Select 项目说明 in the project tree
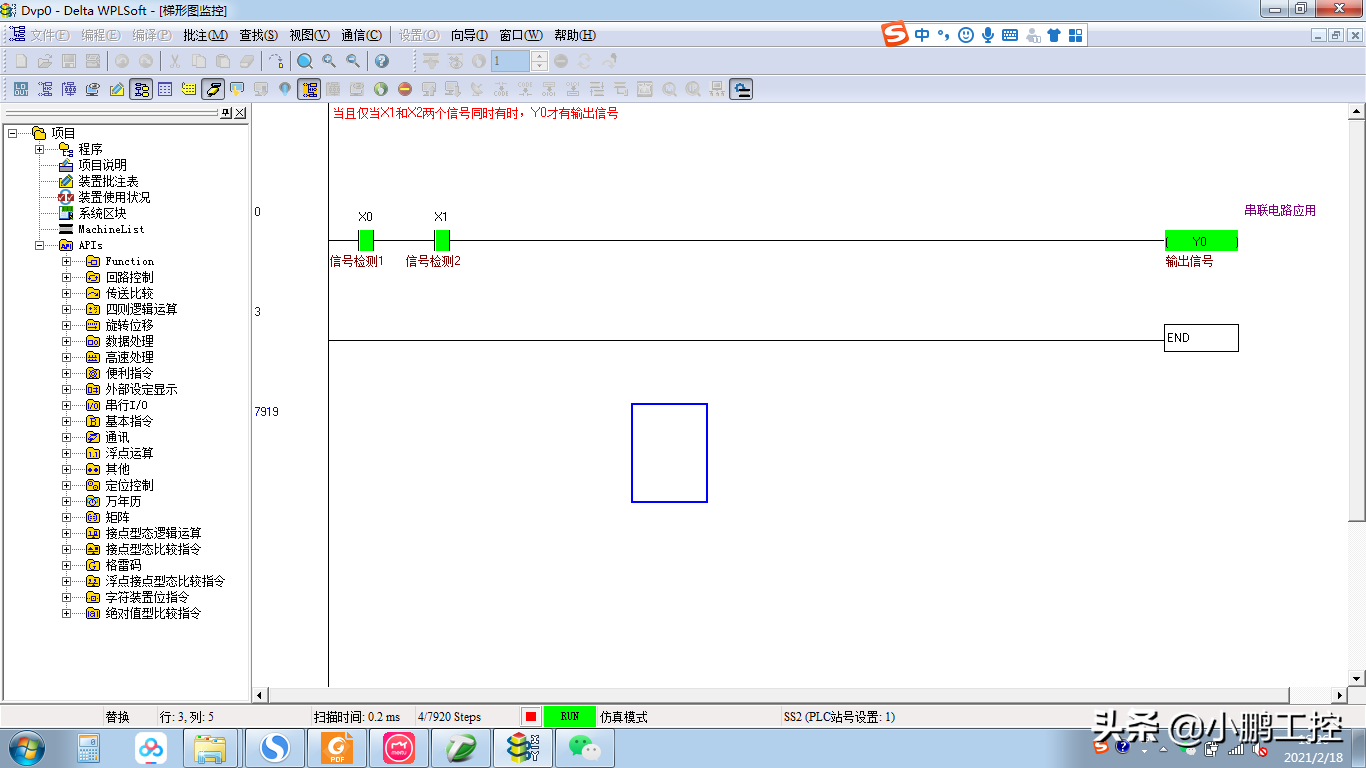1366x768 pixels. click(103, 165)
